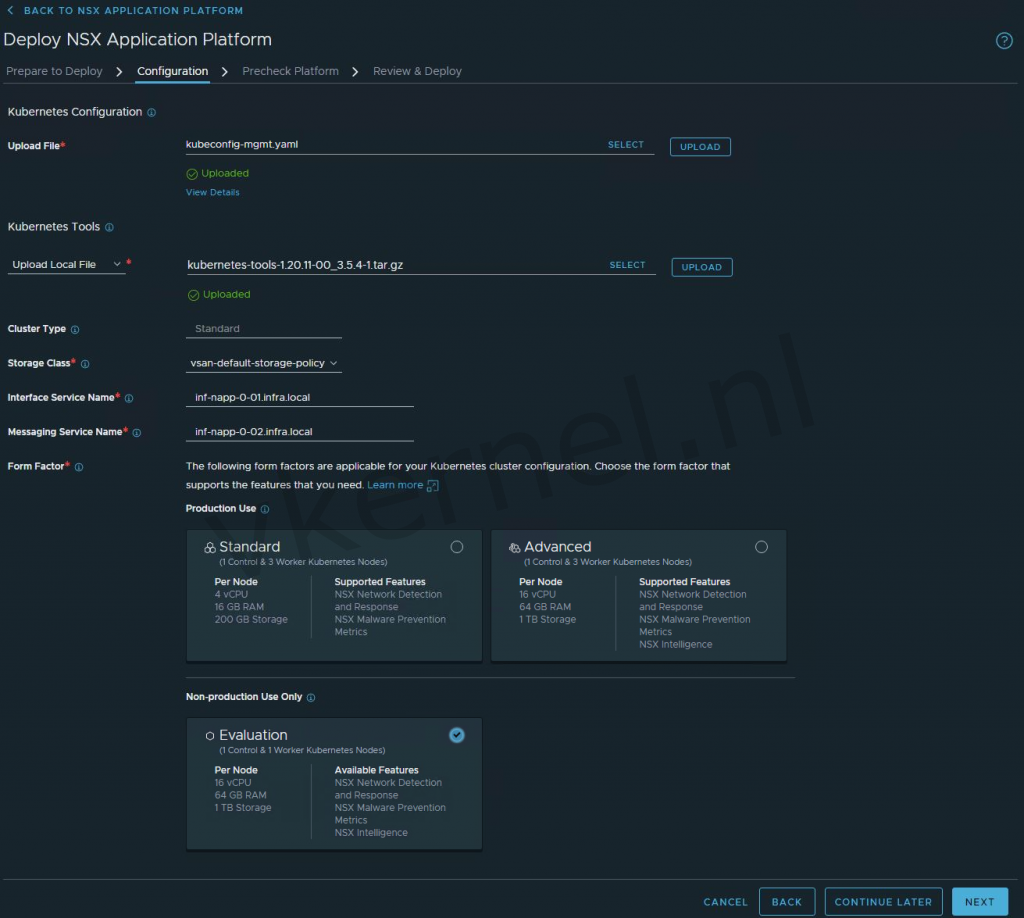Select the Advanced form factor radio button

[761, 546]
